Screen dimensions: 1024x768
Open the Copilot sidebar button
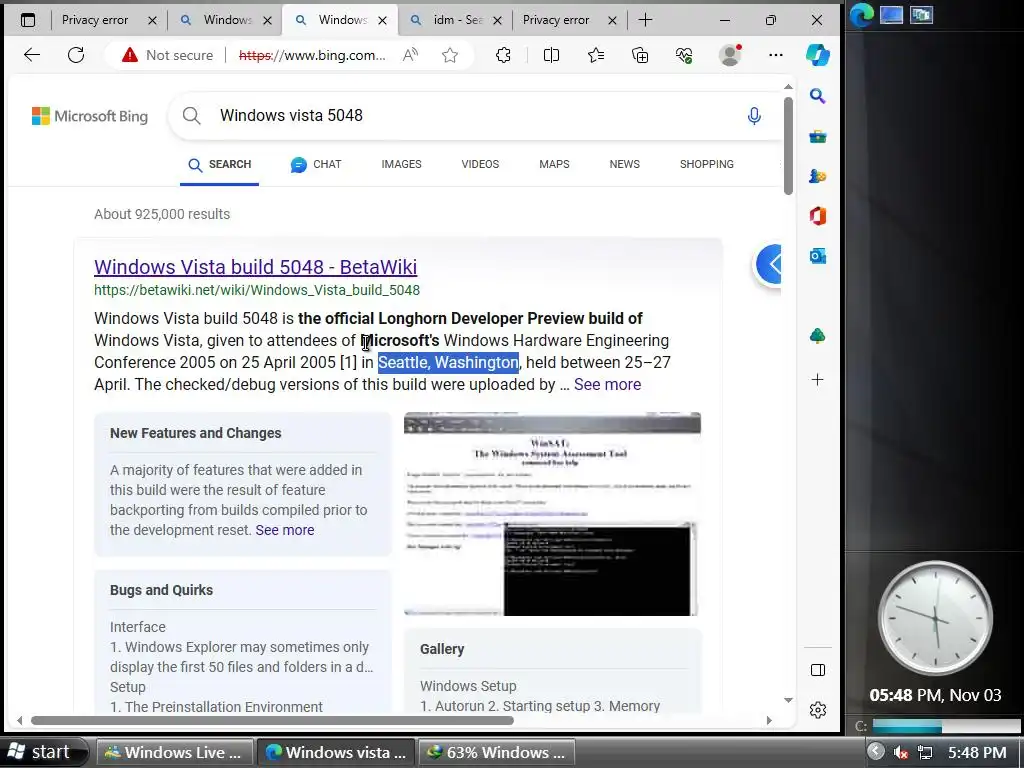pyautogui.click(x=818, y=55)
